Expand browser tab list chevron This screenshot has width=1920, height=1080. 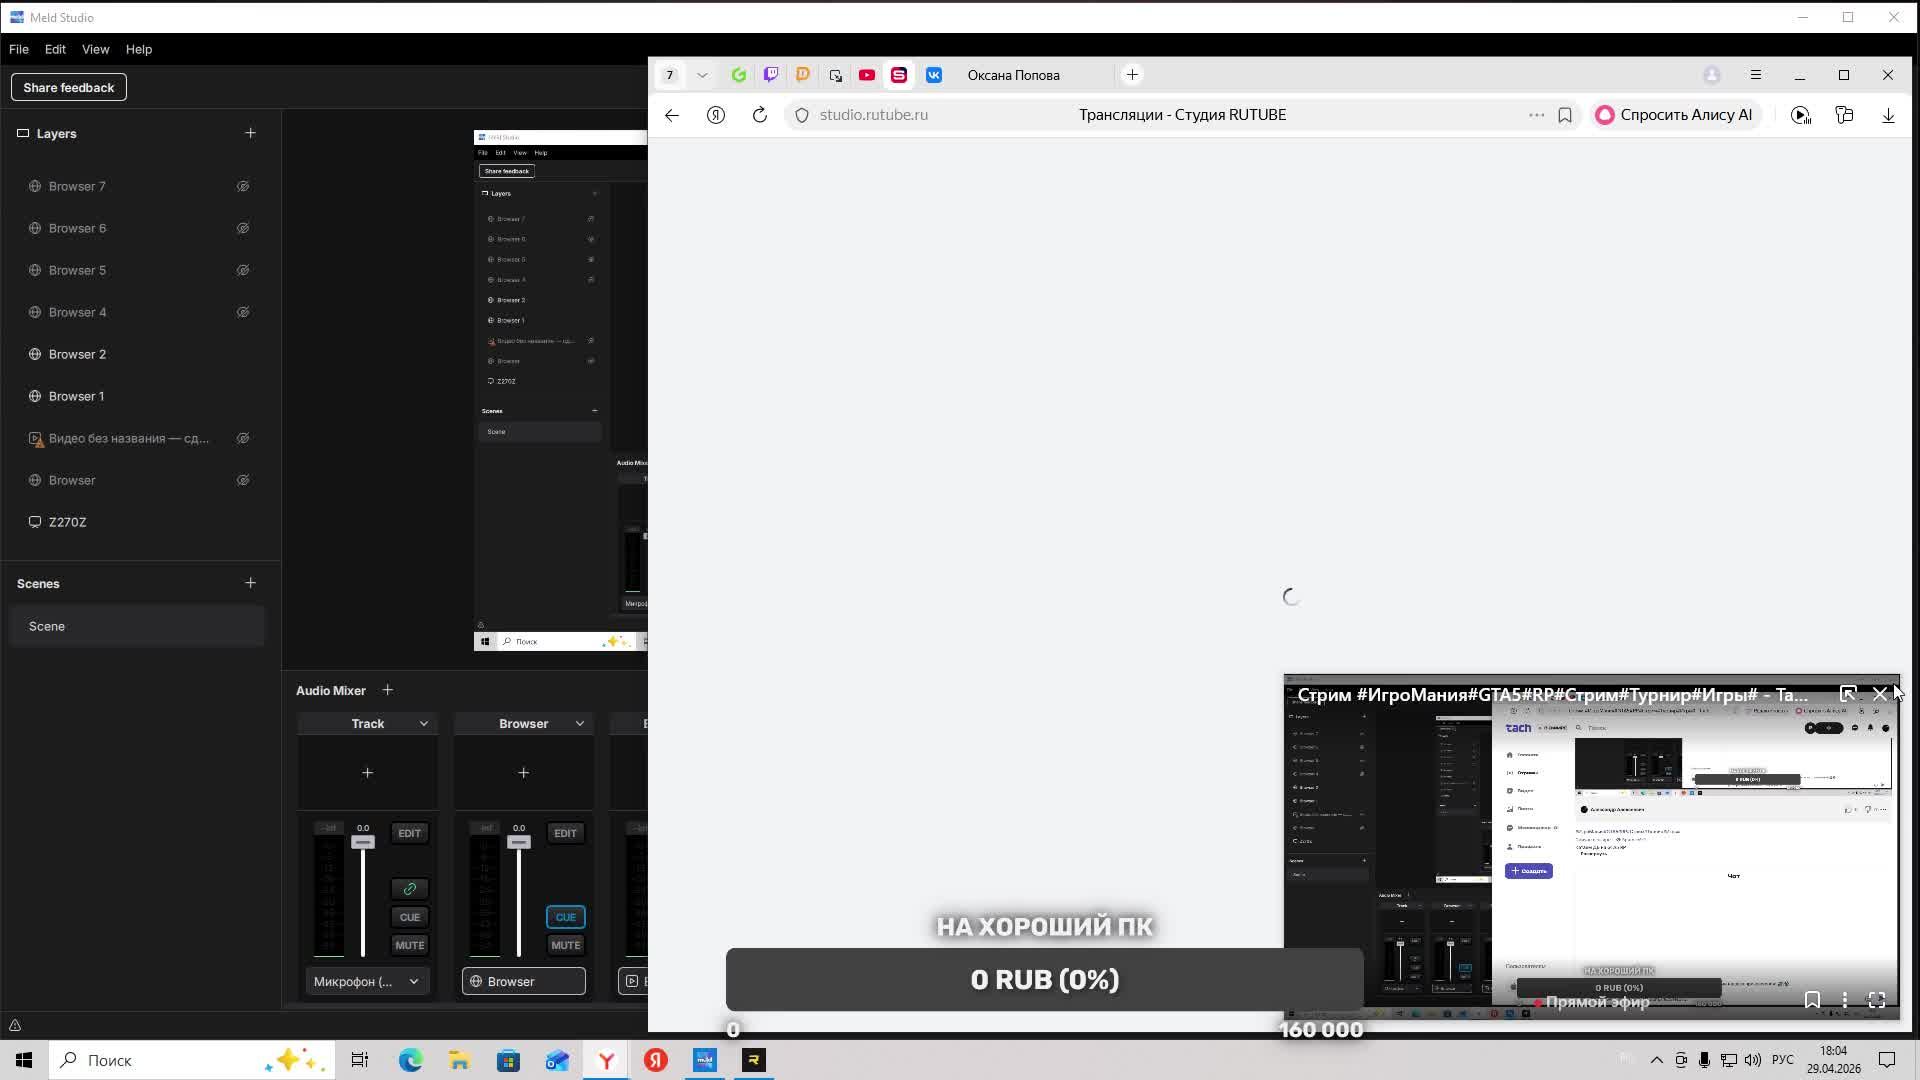(x=702, y=75)
